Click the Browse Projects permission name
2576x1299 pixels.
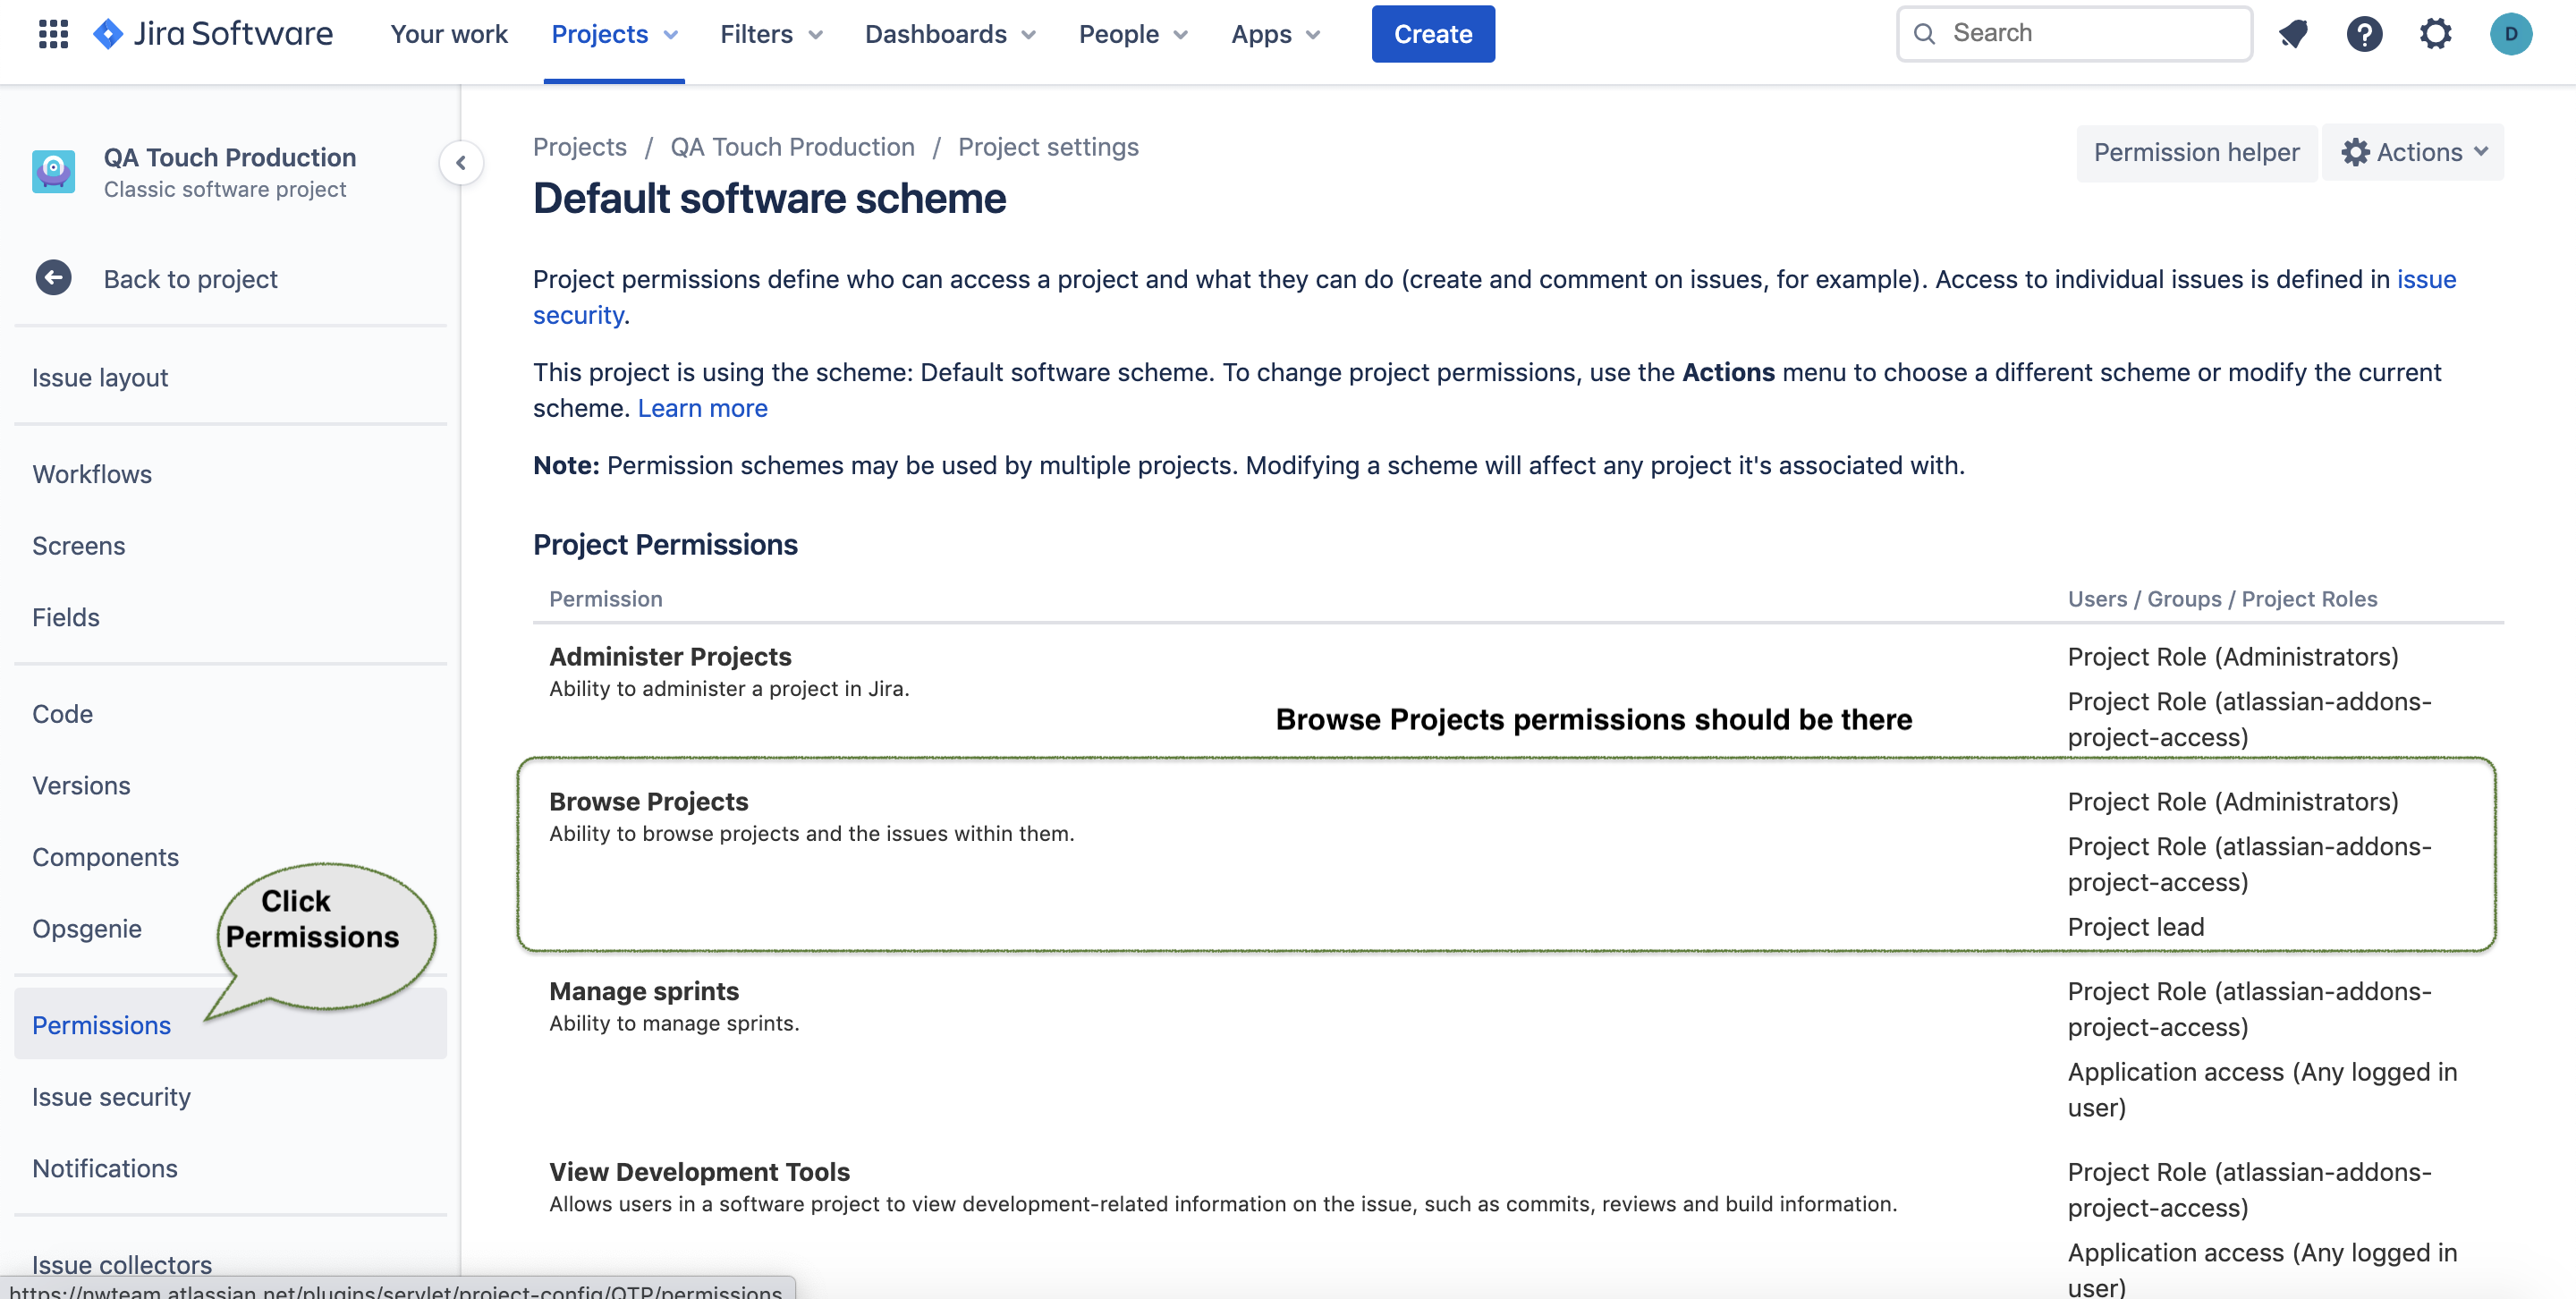[x=649, y=801]
